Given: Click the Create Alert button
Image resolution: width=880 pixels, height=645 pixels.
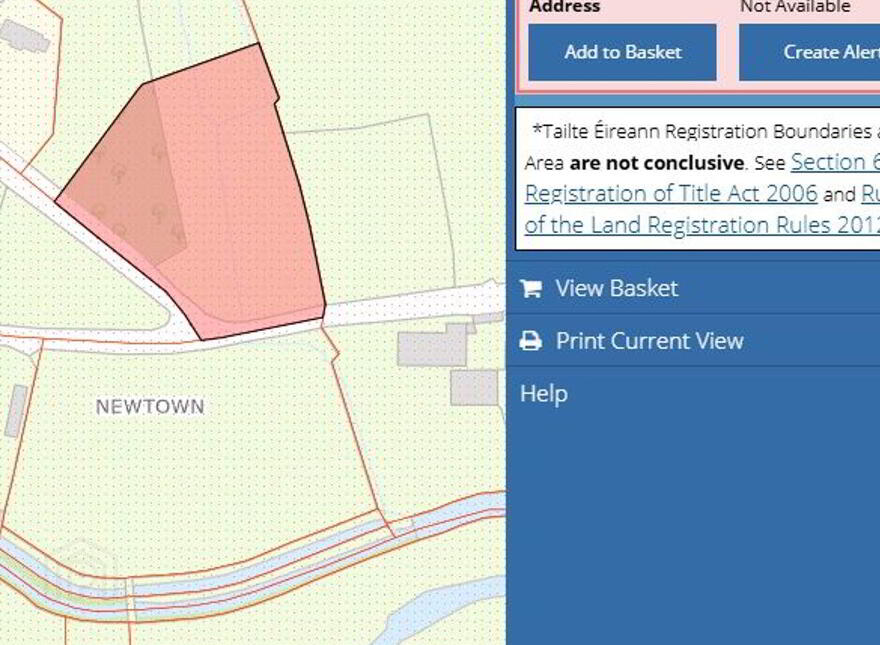Looking at the screenshot, I should click(809, 52).
